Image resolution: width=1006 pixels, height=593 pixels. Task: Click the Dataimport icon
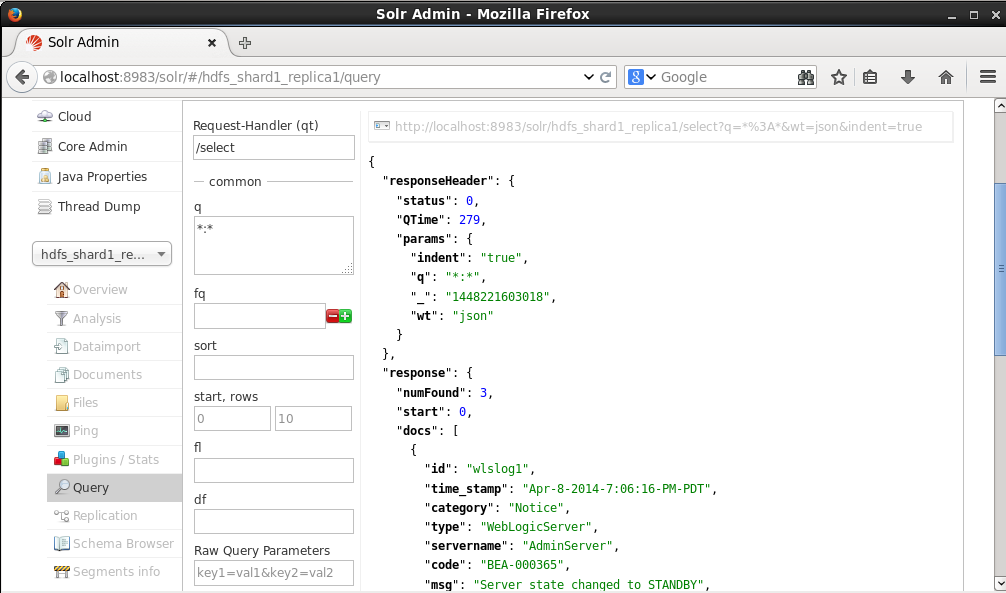[62, 347]
